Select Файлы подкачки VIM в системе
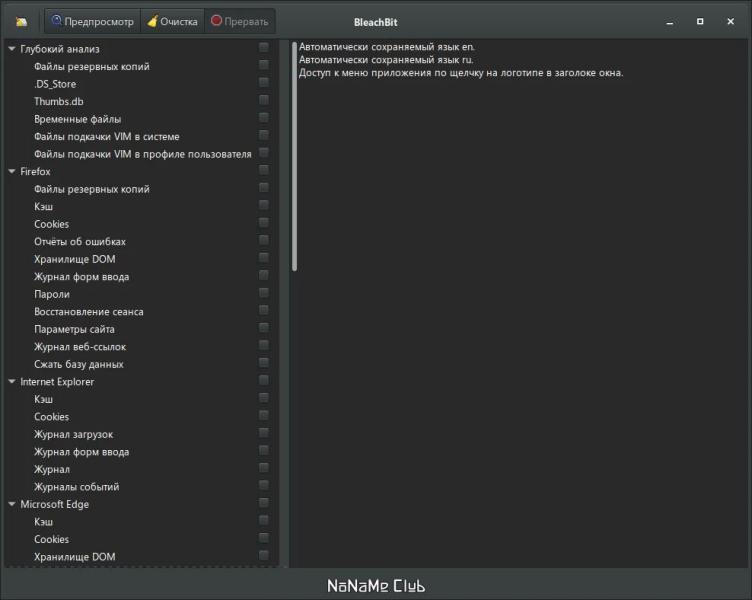 106,137
